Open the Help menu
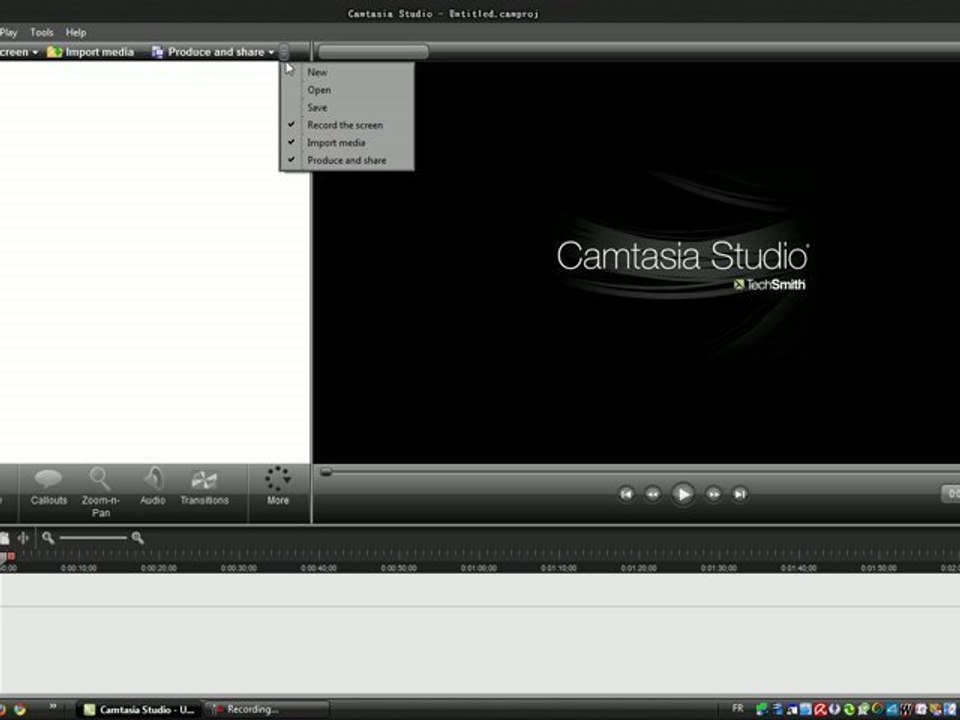Viewport: 960px width, 720px height. click(x=76, y=32)
